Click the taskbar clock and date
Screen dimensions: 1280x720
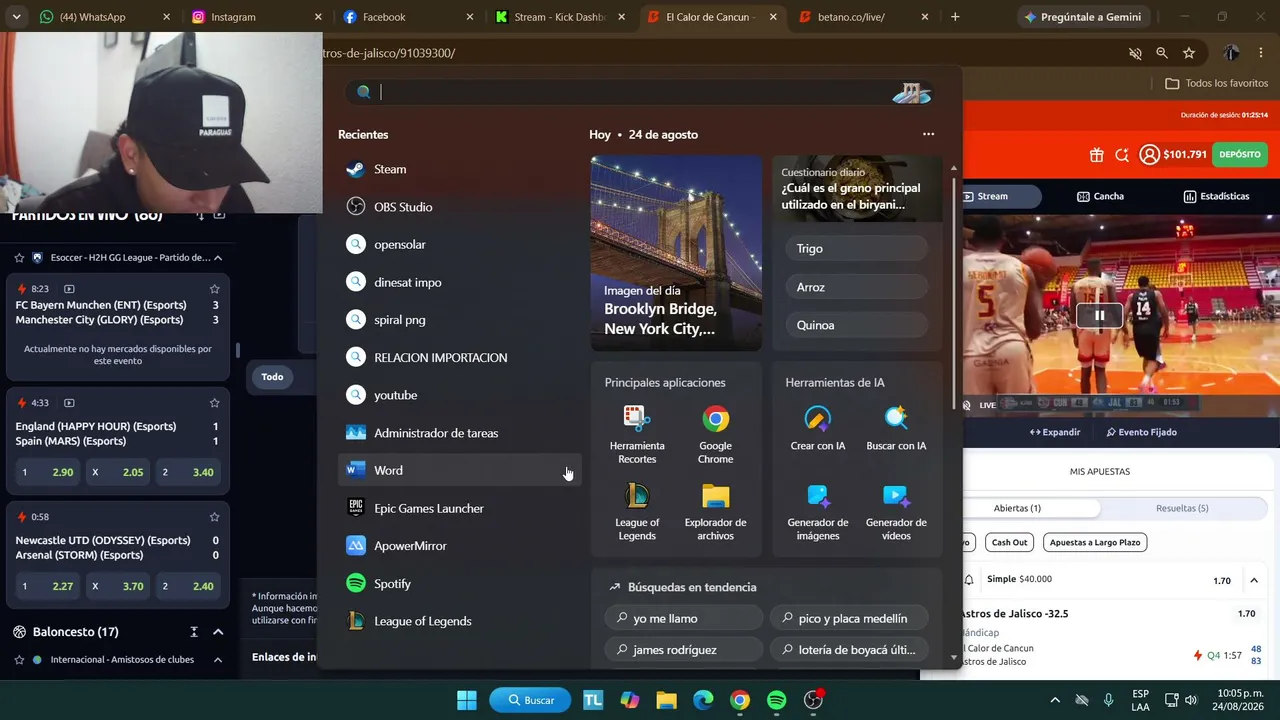[x=1238, y=700]
